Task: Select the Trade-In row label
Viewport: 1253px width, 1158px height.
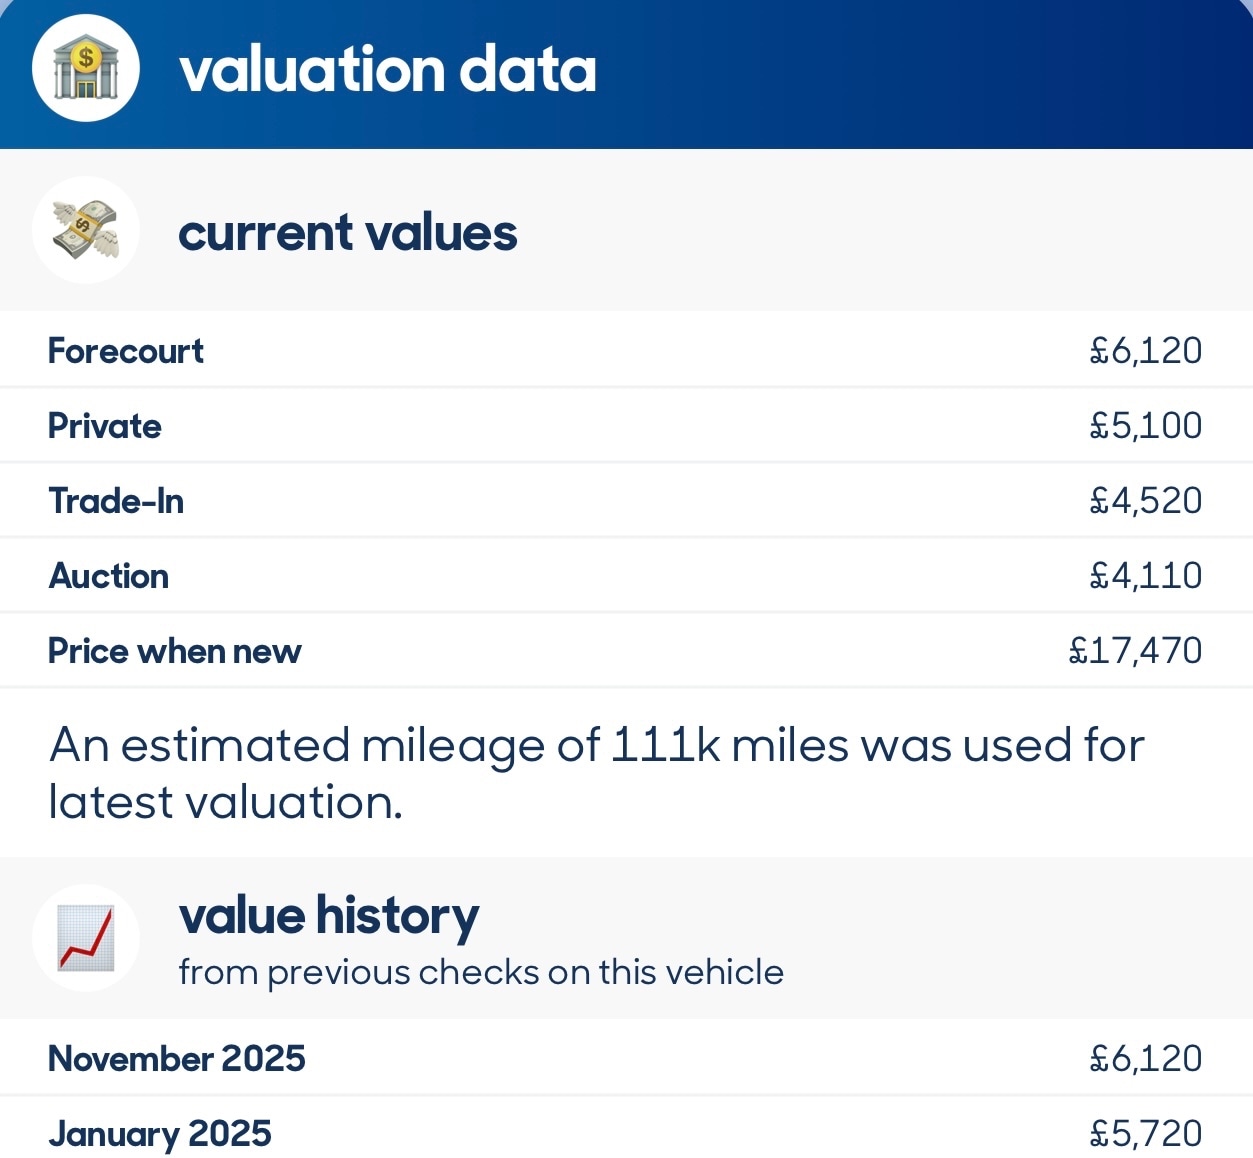Action: click(x=116, y=501)
